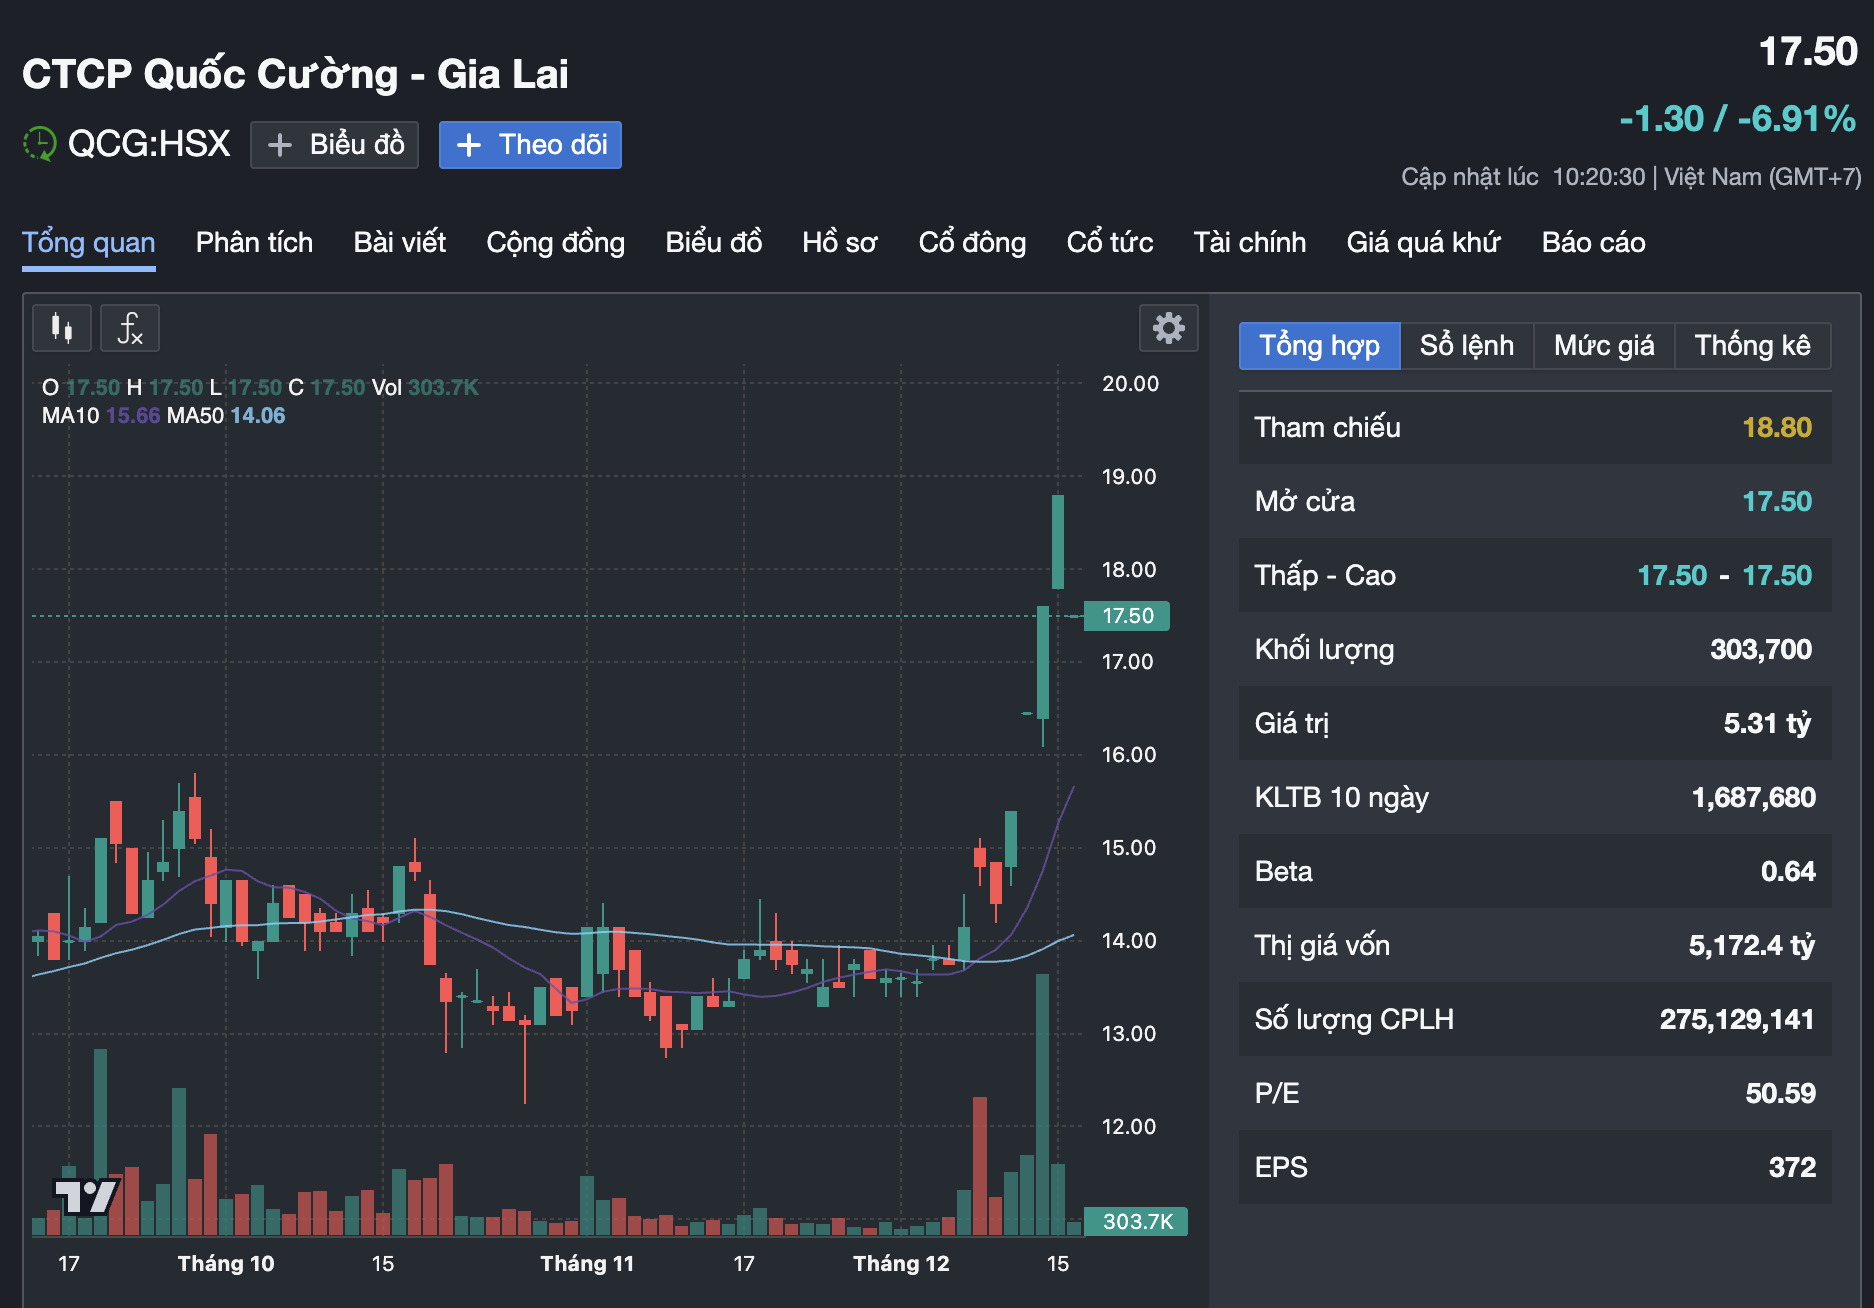The width and height of the screenshot is (1874, 1308).
Task: Select the Báo cáo tab
Action: tap(1592, 242)
